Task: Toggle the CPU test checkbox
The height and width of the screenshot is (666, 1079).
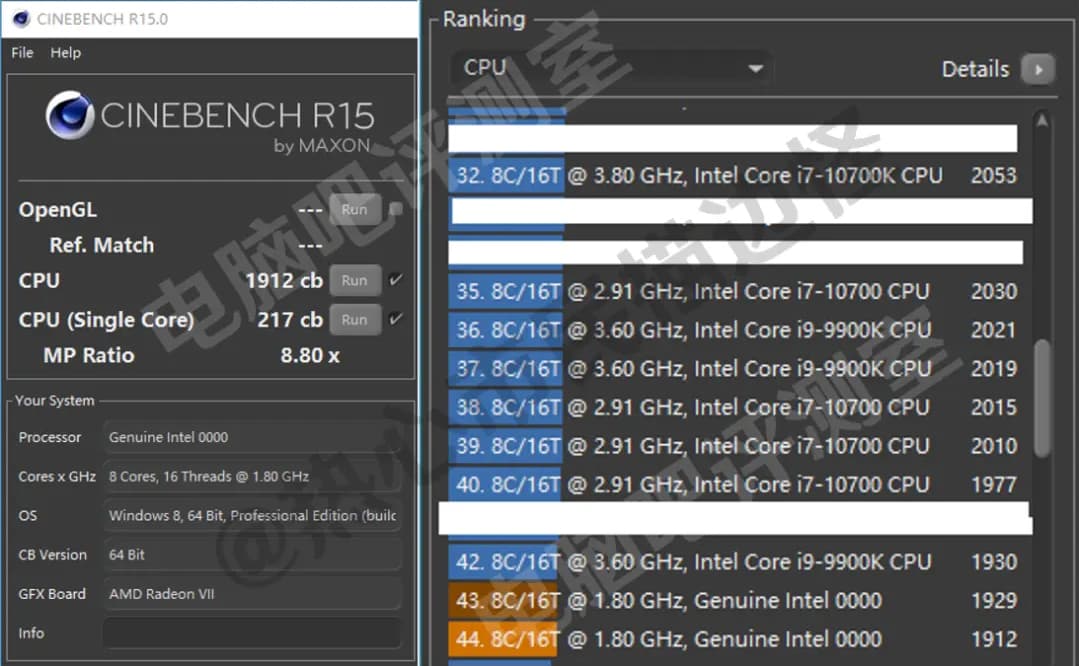Action: point(396,279)
